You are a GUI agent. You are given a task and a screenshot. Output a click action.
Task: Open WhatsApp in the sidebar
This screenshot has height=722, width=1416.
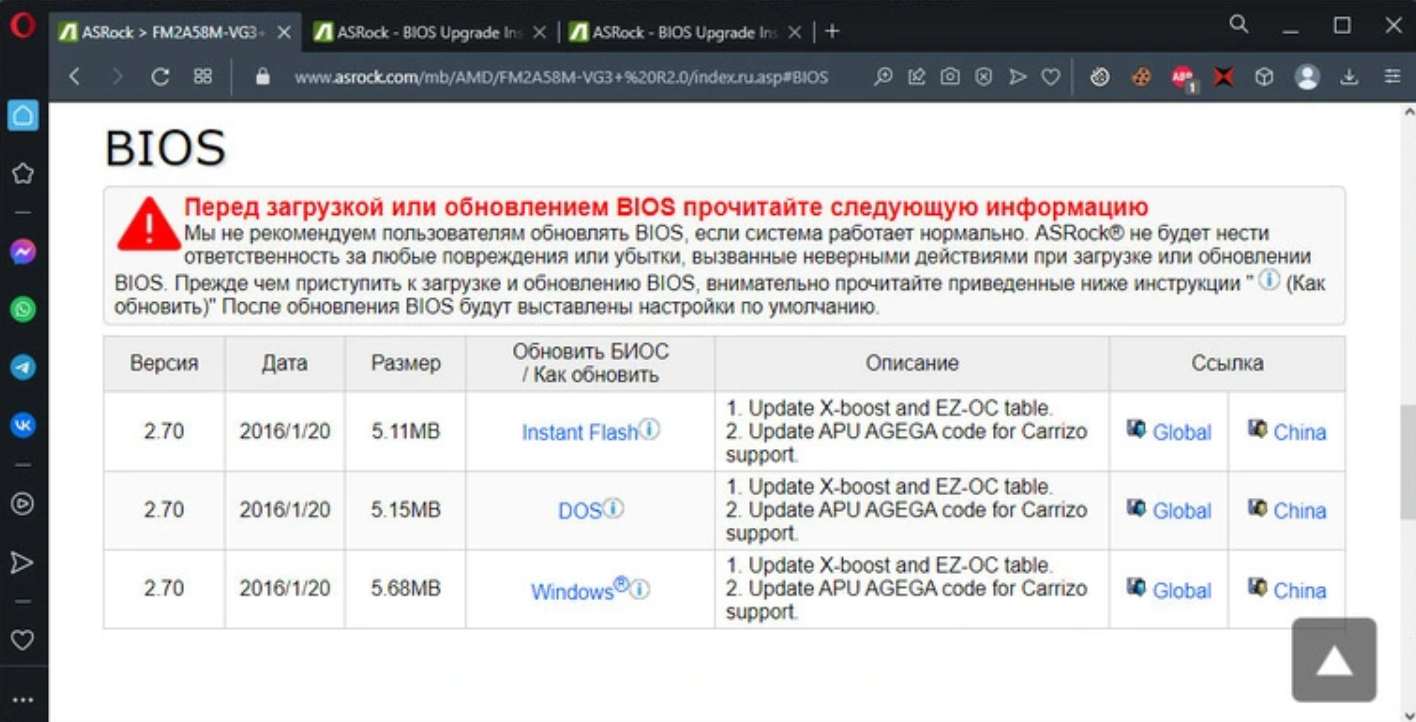click(x=22, y=309)
